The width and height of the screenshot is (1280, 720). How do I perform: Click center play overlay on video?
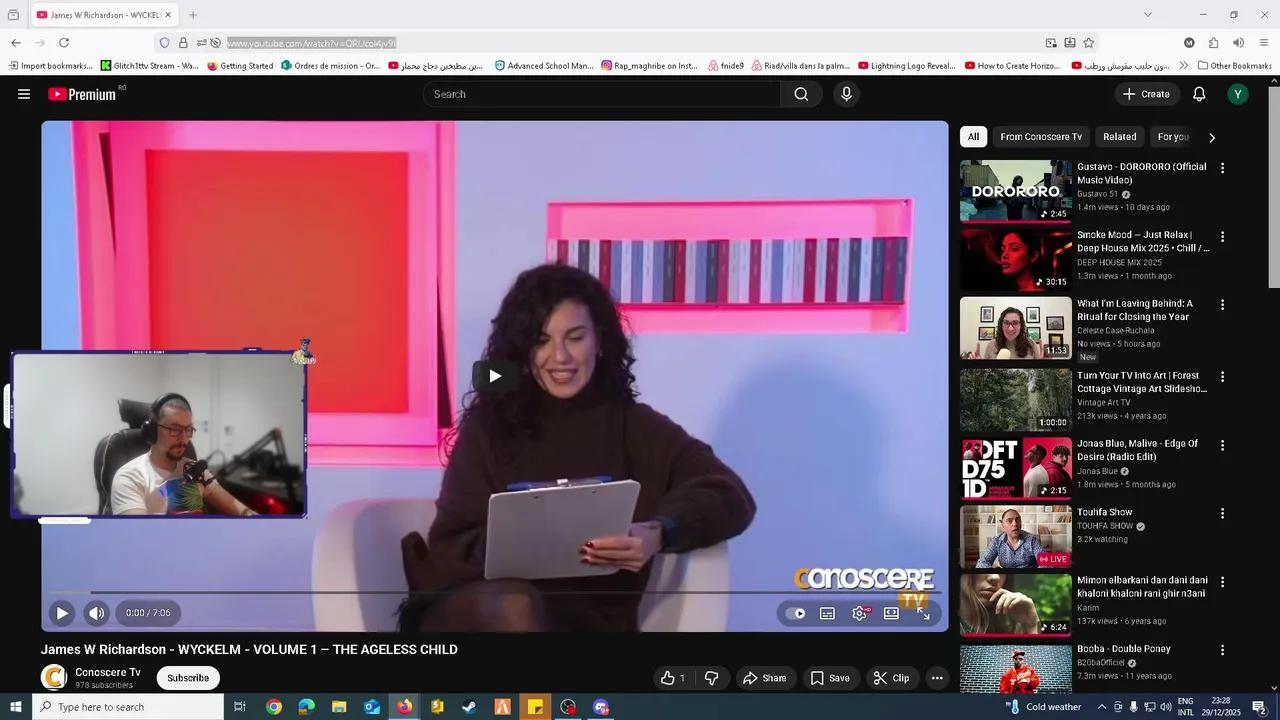click(x=494, y=376)
